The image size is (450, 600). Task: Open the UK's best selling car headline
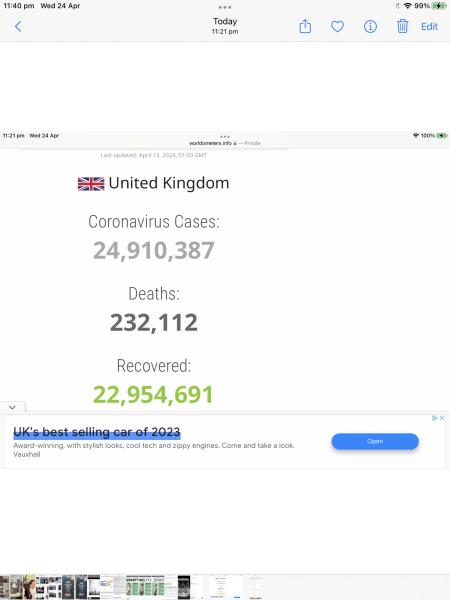(x=96, y=432)
